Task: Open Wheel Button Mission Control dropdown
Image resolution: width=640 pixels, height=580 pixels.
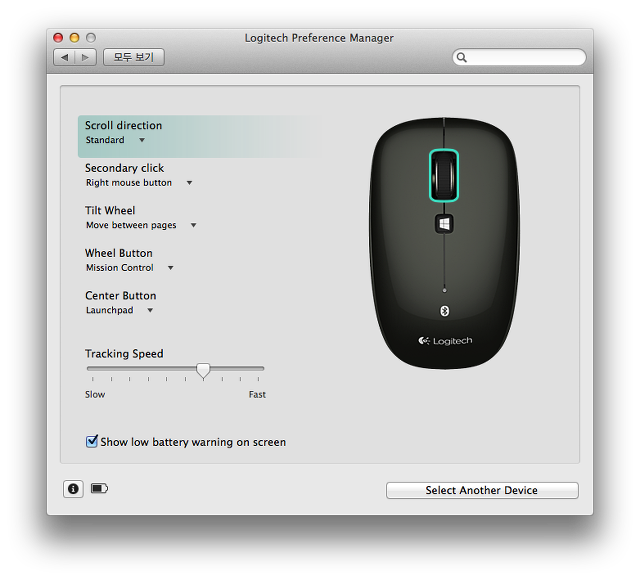Action: tap(130, 268)
